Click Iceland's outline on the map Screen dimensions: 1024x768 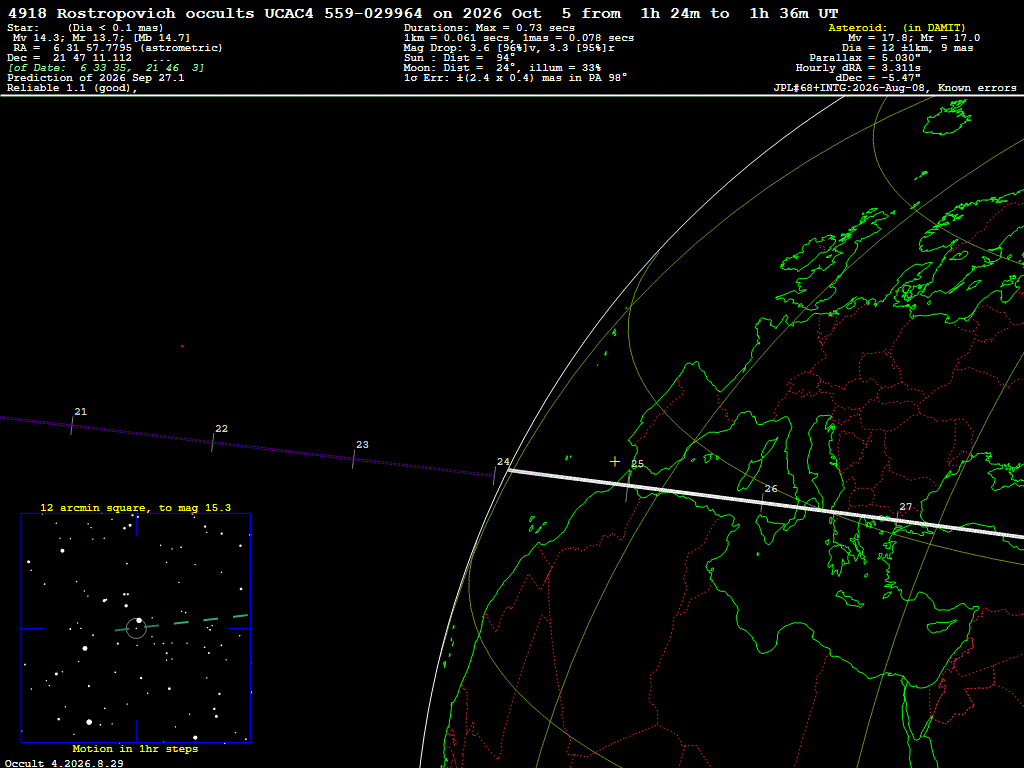tap(946, 120)
